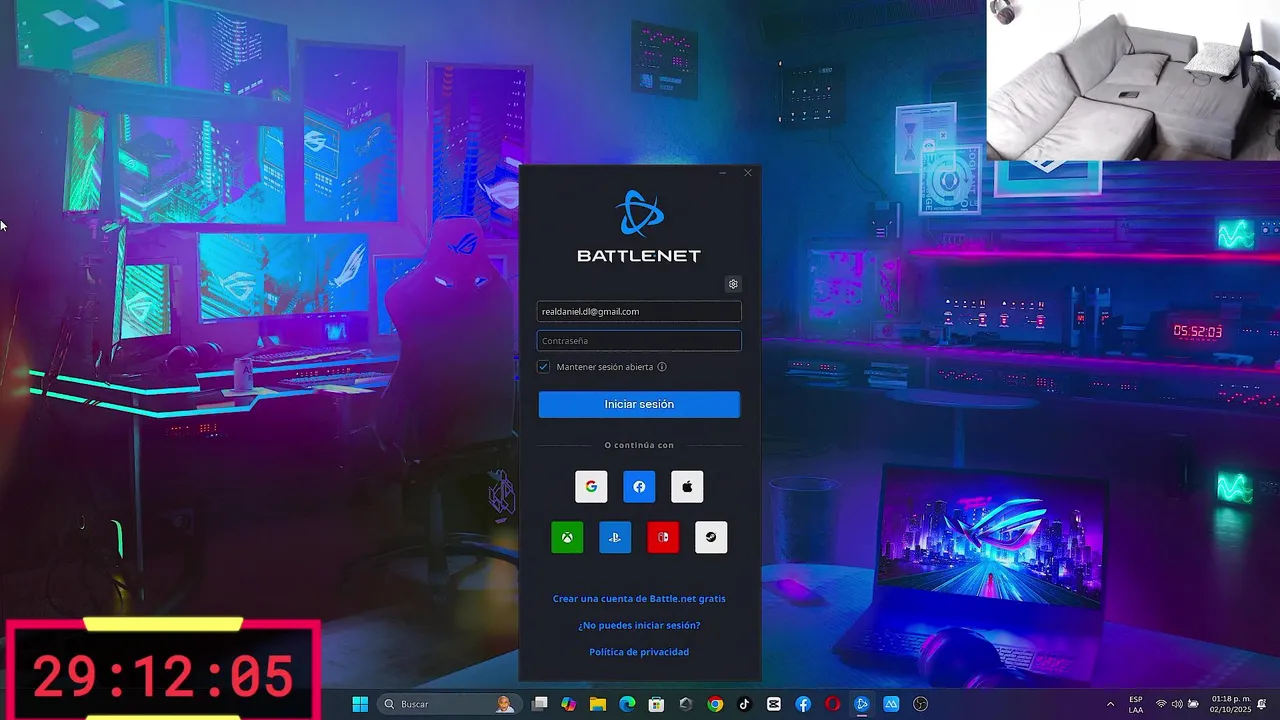The width and height of the screenshot is (1280, 720).
Task: Open Google Chrome from taskbar
Action: point(715,704)
